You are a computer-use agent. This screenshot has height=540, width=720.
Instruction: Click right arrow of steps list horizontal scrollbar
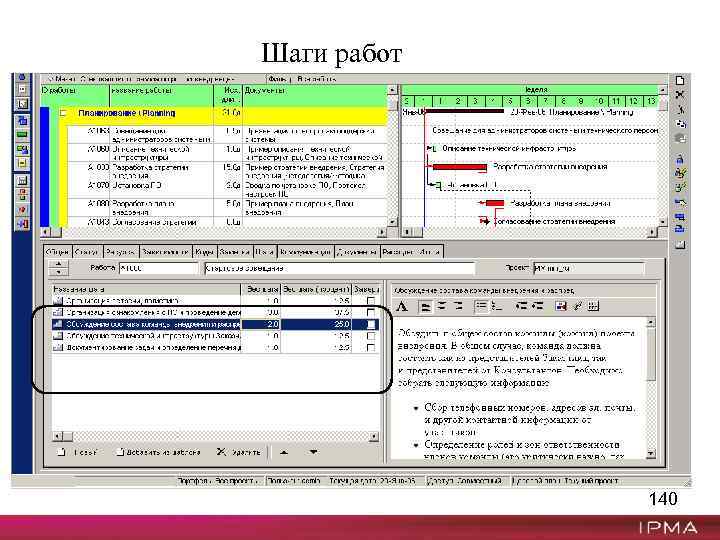click(374, 436)
